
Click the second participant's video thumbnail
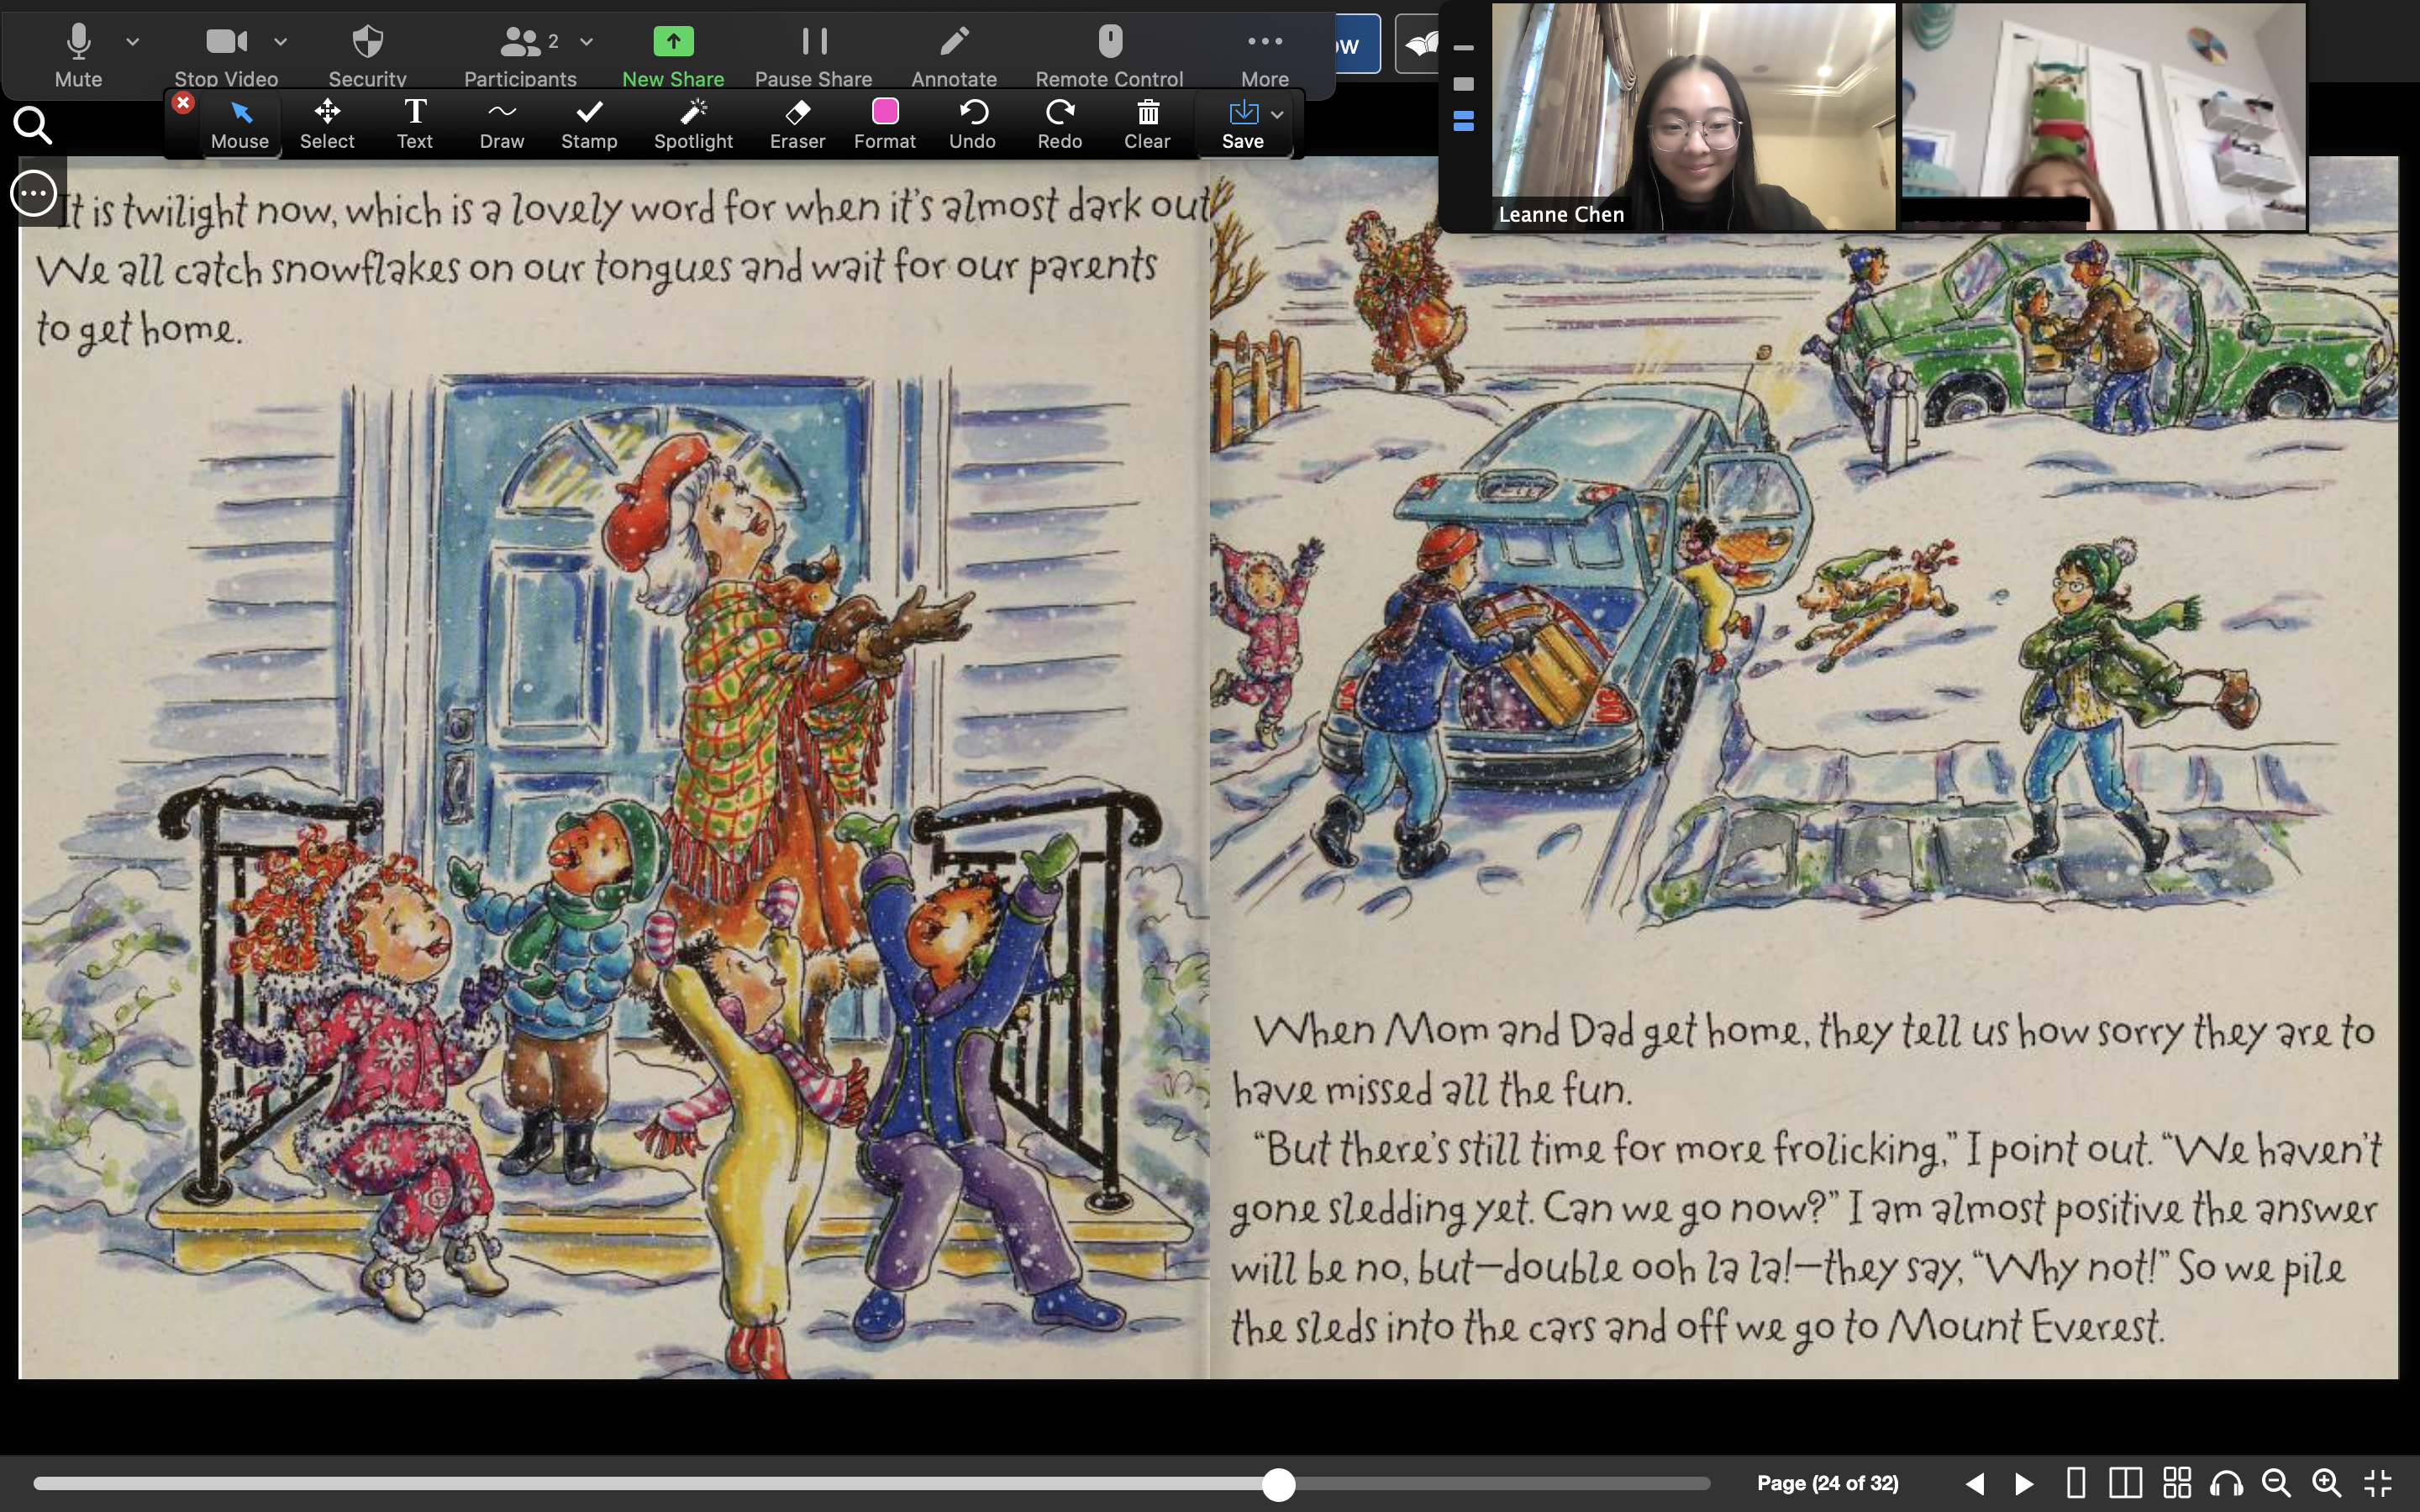[x=2104, y=117]
